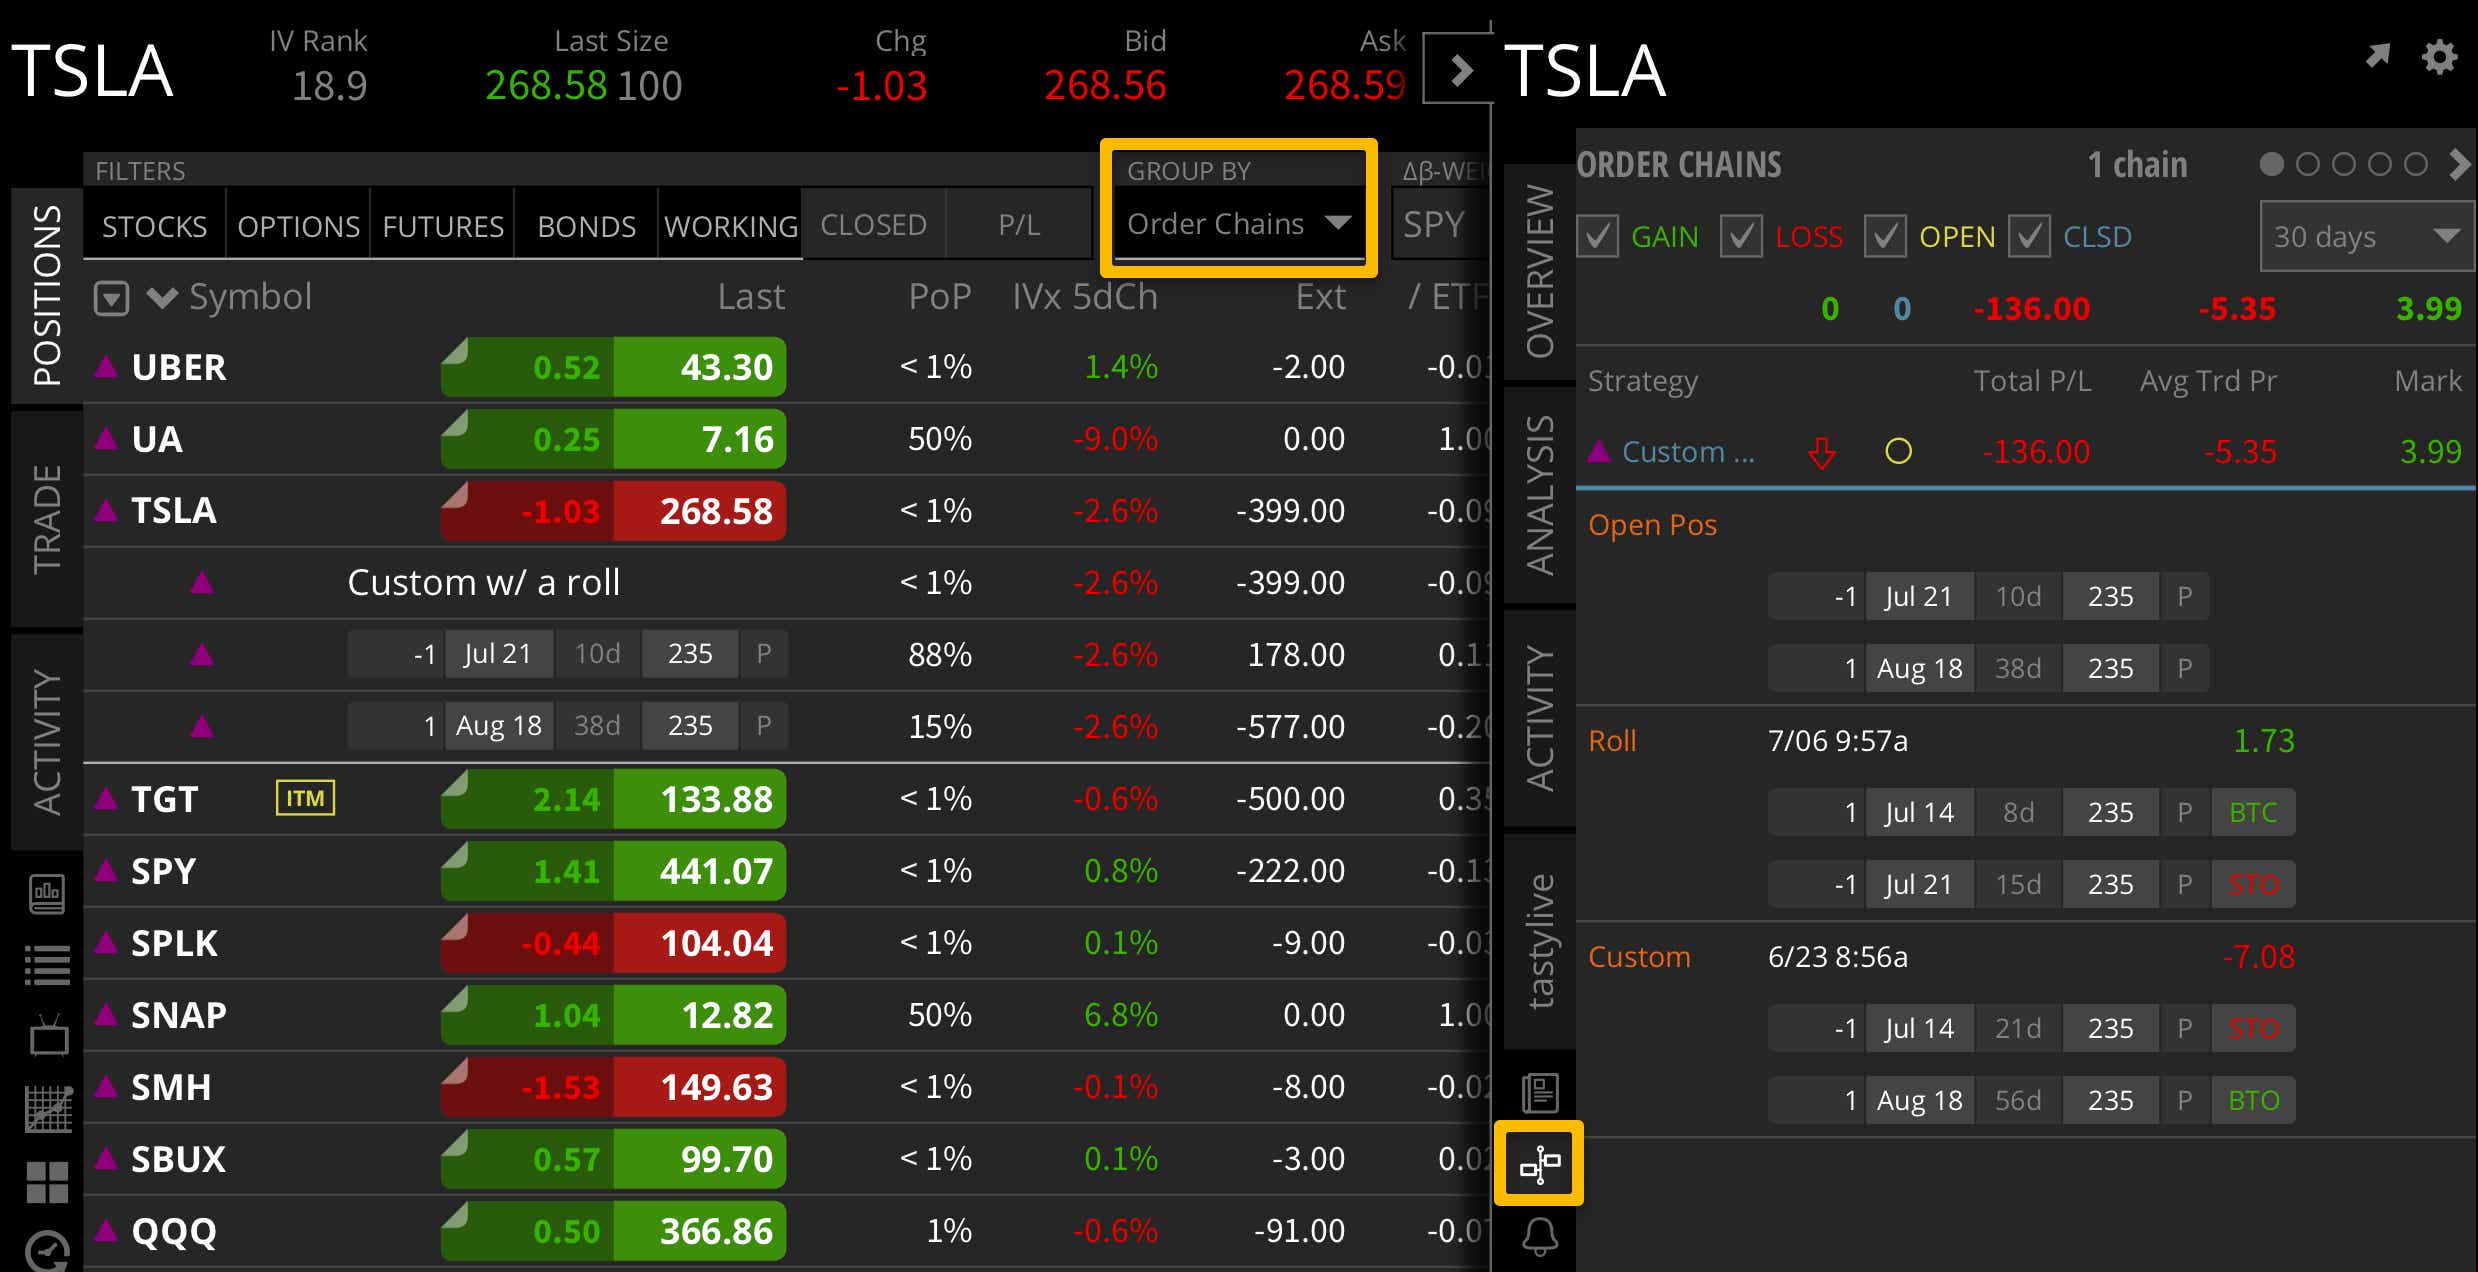This screenshot has width=2478, height=1272.
Task: Open the grid chart icon in left sidebar
Action: pos(48,1109)
